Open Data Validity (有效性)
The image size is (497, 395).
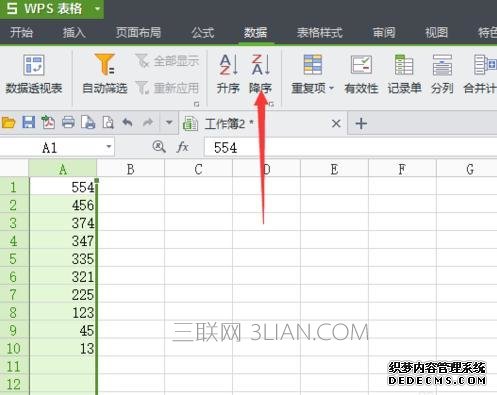pos(361,74)
